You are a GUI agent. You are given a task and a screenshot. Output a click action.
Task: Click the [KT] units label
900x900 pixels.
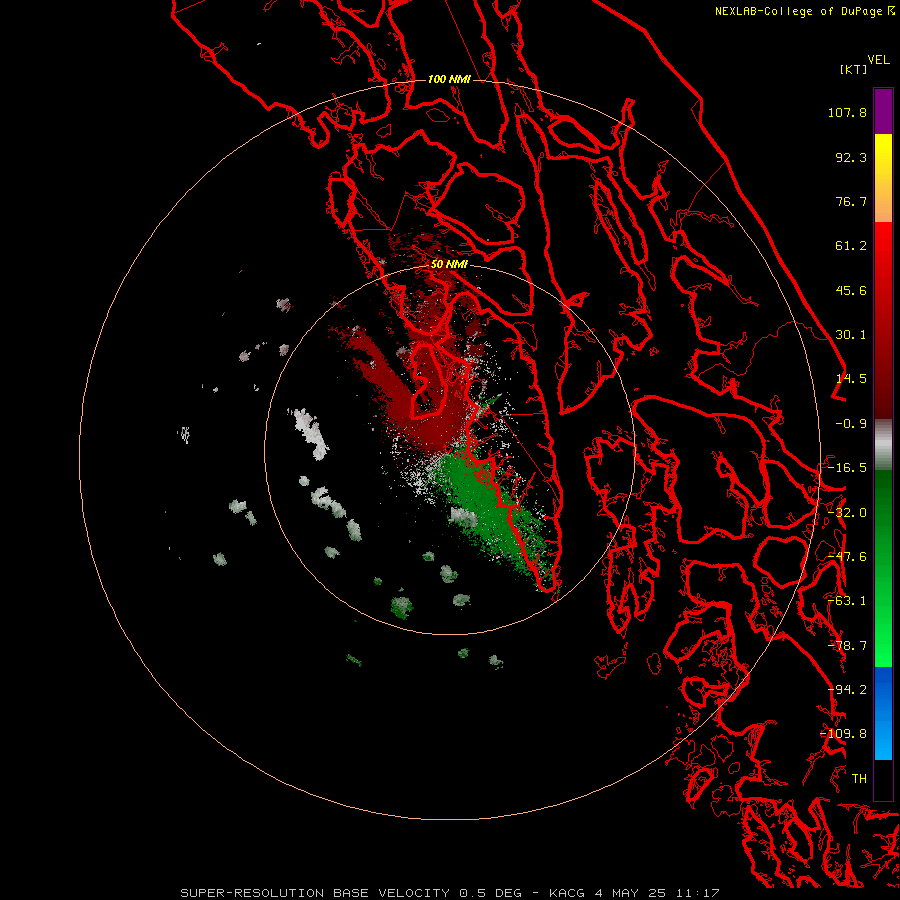[x=854, y=69]
